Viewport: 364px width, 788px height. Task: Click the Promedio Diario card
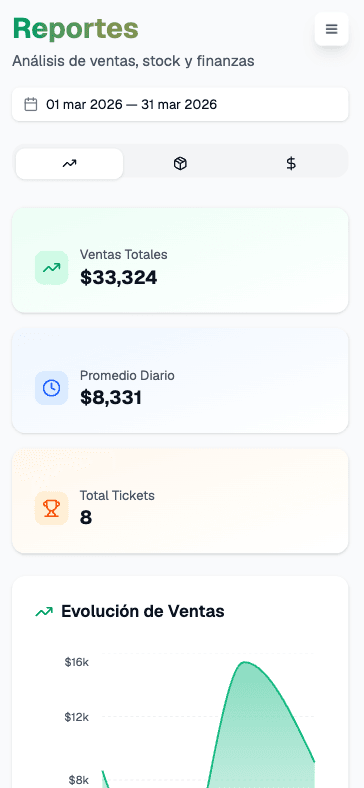coord(180,380)
